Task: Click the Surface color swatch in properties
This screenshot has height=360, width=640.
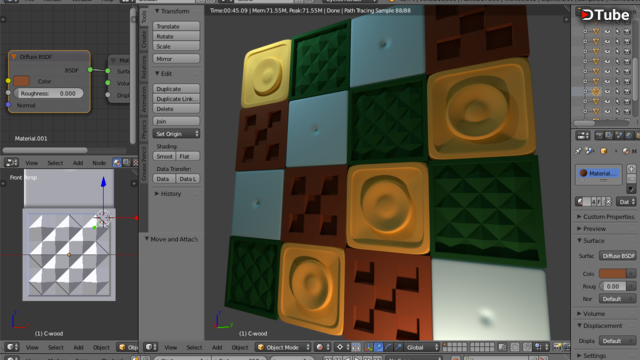Action: [612, 273]
